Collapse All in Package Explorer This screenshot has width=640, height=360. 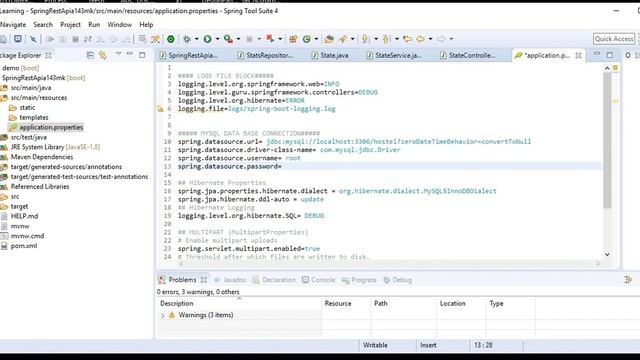click(x=90, y=55)
